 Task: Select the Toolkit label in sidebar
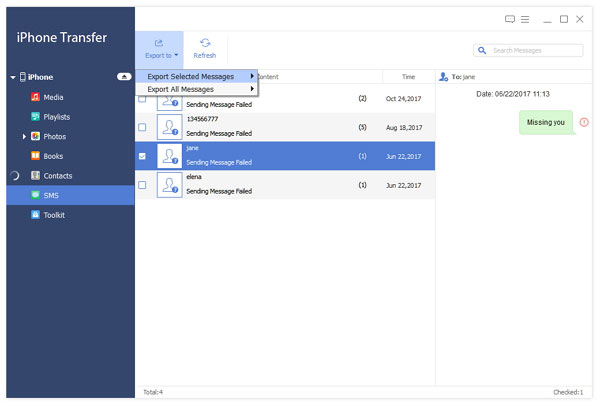[x=54, y=215]
